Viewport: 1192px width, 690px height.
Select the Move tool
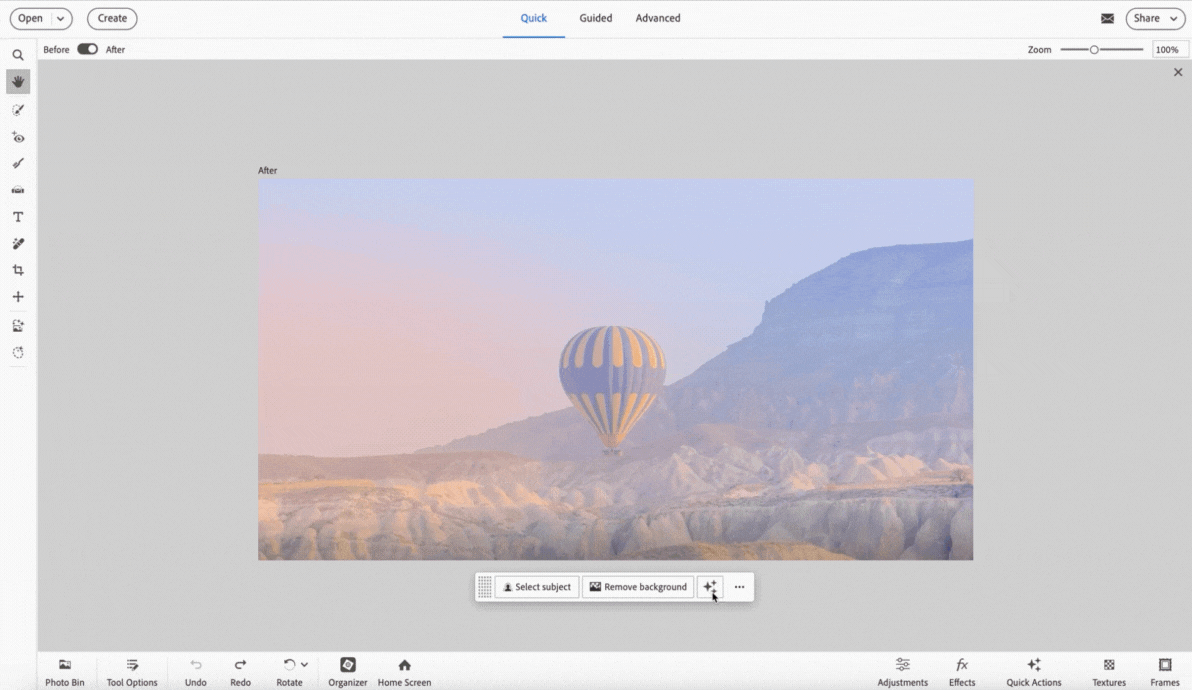pos(18,297)
